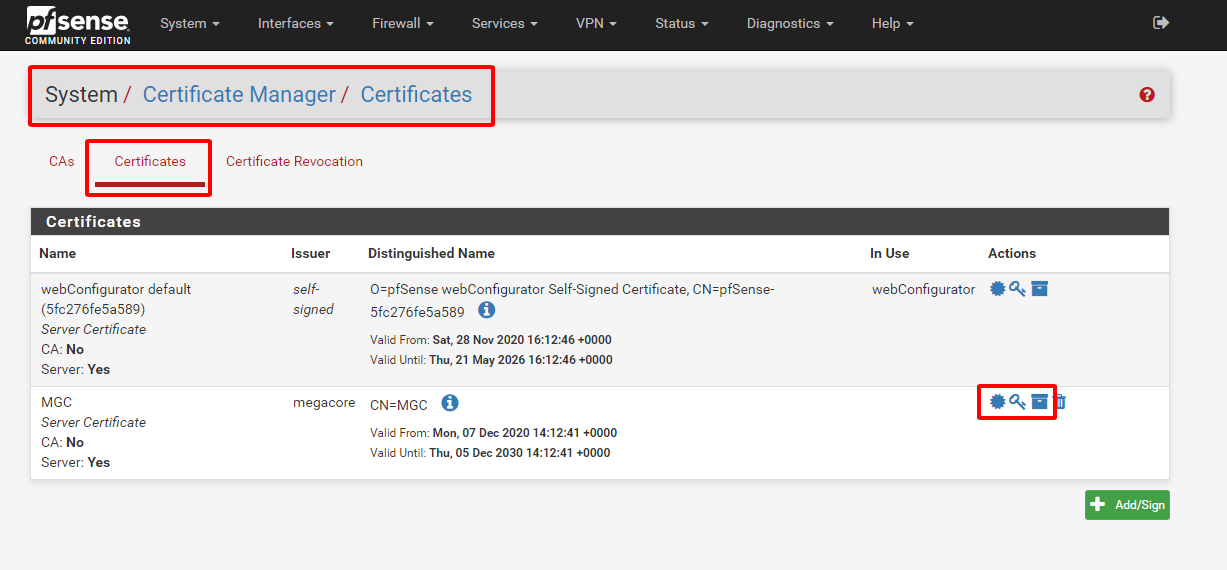
Task: Click the 'self-signed' issuer text
Action: click(313, 299)
